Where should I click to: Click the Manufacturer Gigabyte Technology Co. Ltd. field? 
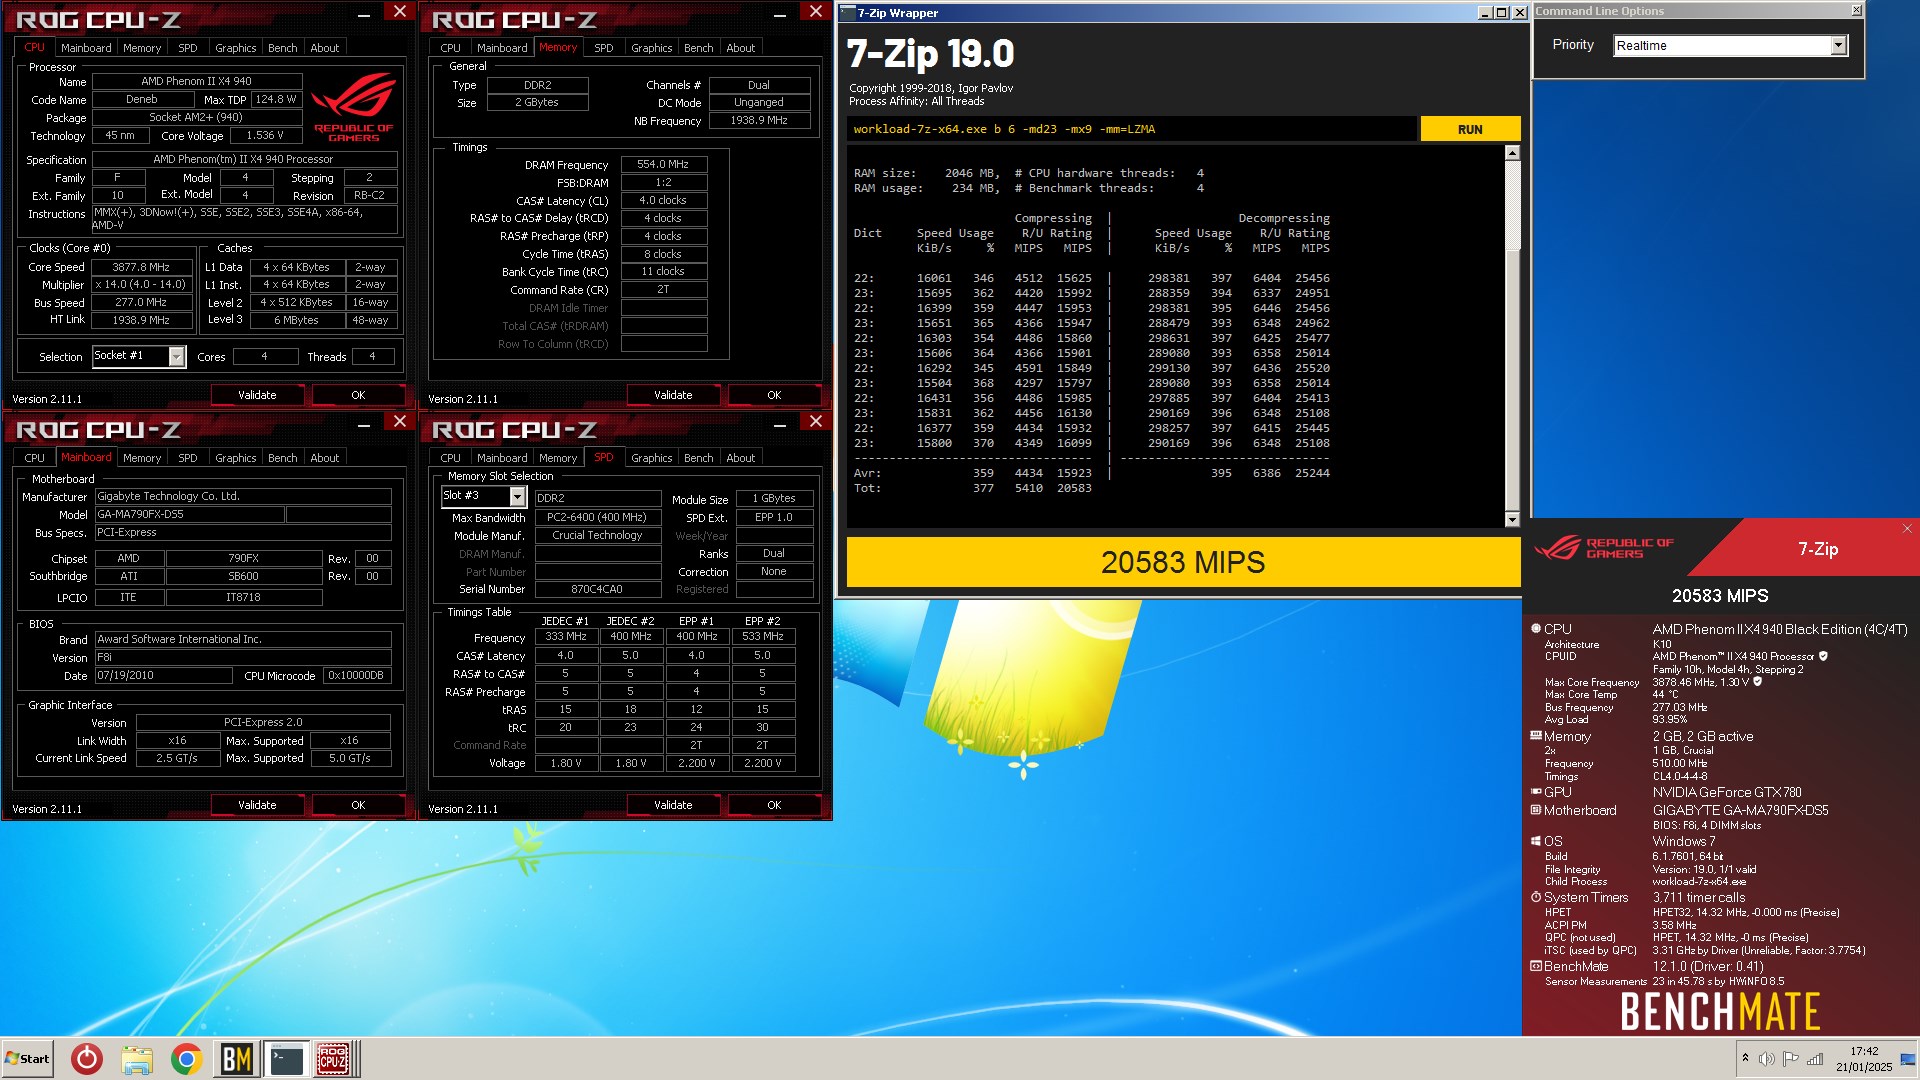[x=243, y=496]
